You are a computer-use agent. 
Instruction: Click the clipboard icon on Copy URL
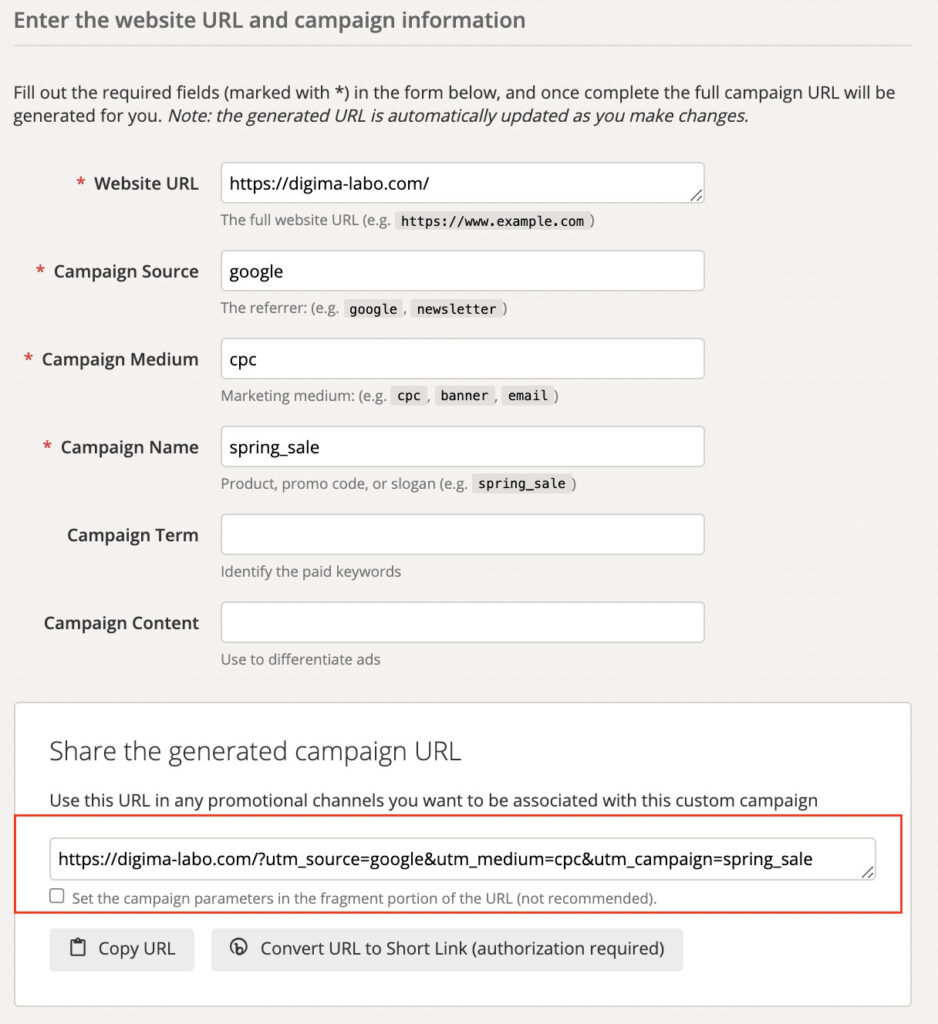click(77, 949)
